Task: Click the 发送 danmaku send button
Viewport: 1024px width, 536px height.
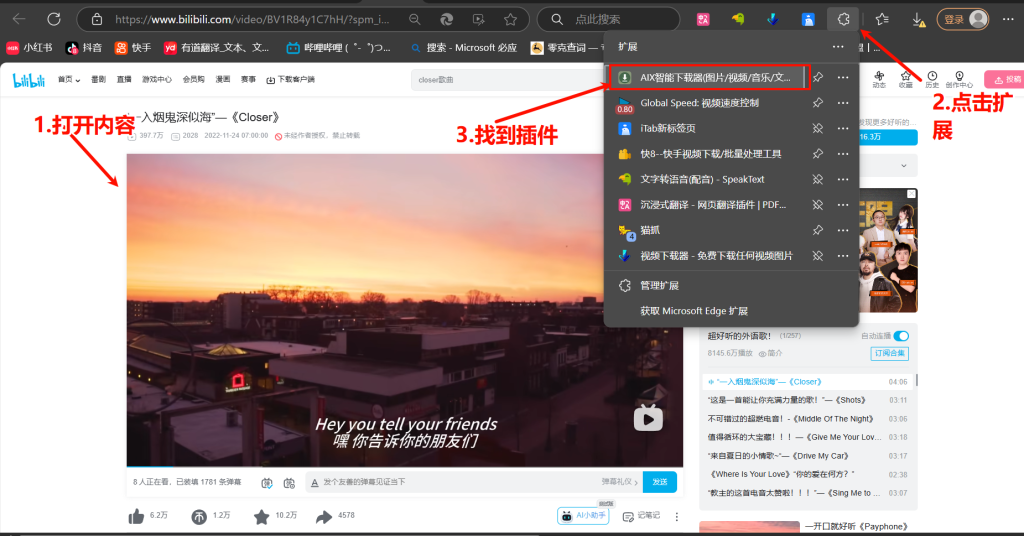Action: pos(659,482)
